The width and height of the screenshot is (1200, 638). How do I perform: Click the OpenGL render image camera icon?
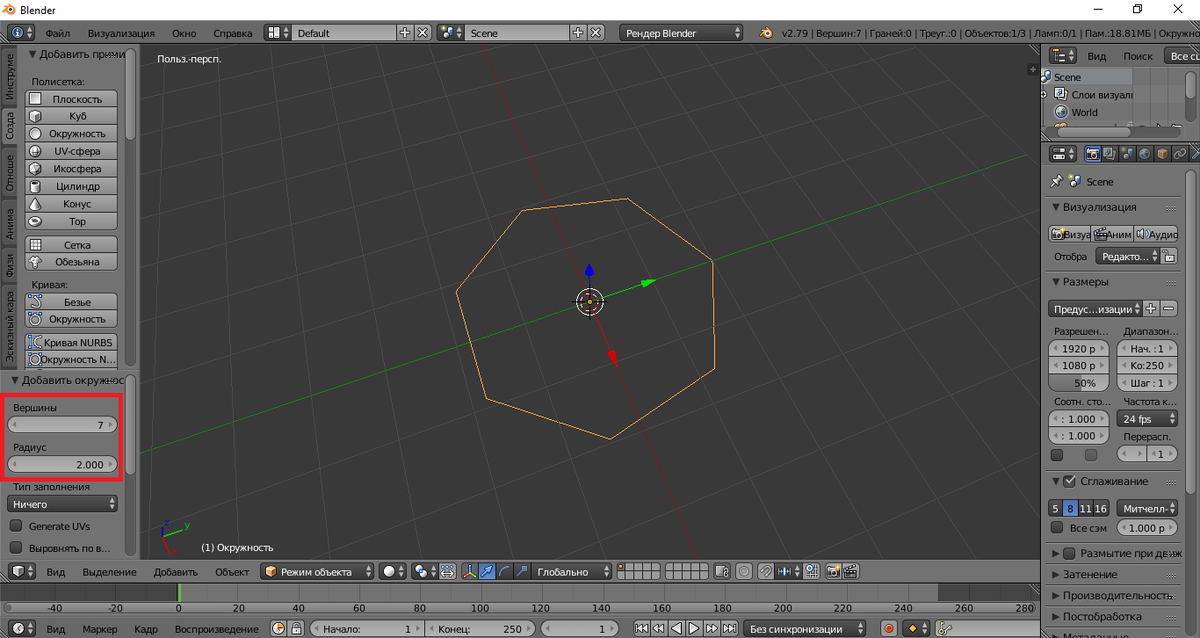(833, 572)
